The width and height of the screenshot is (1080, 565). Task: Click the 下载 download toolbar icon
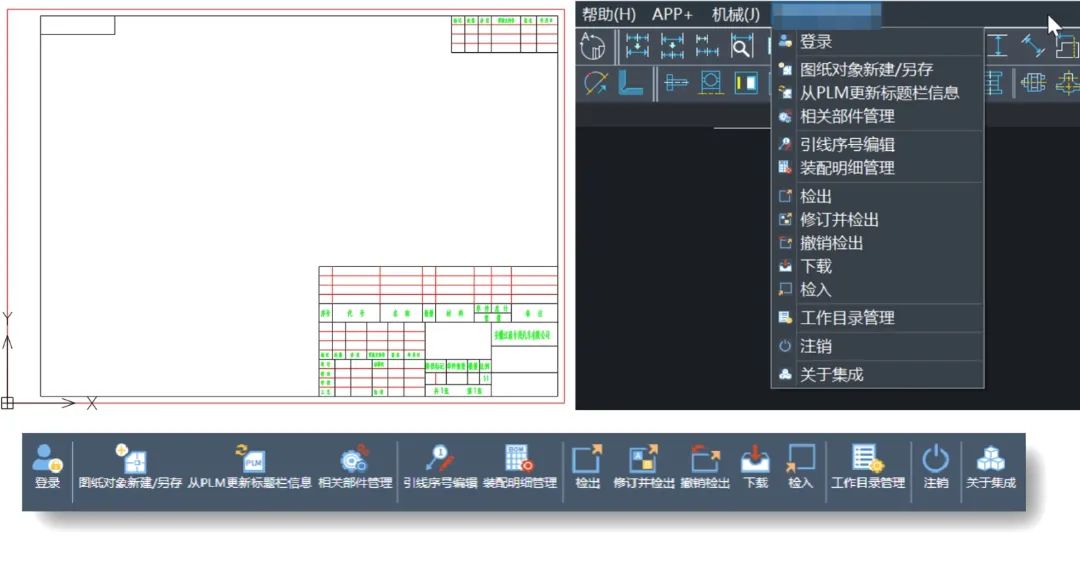click(755, 467)
